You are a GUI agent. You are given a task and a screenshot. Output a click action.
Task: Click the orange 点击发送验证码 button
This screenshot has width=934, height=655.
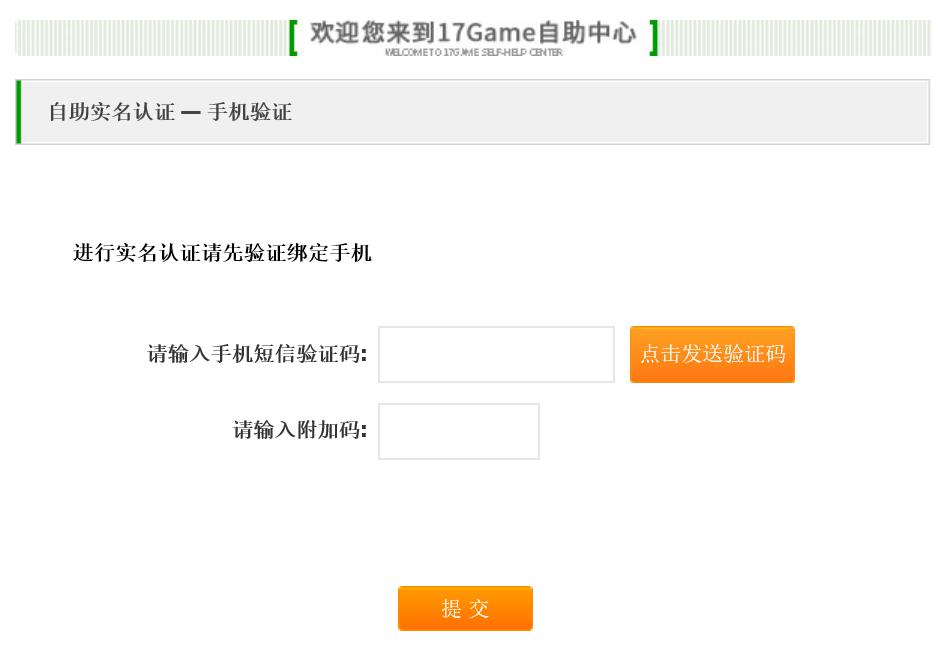(x=712, y=354)
